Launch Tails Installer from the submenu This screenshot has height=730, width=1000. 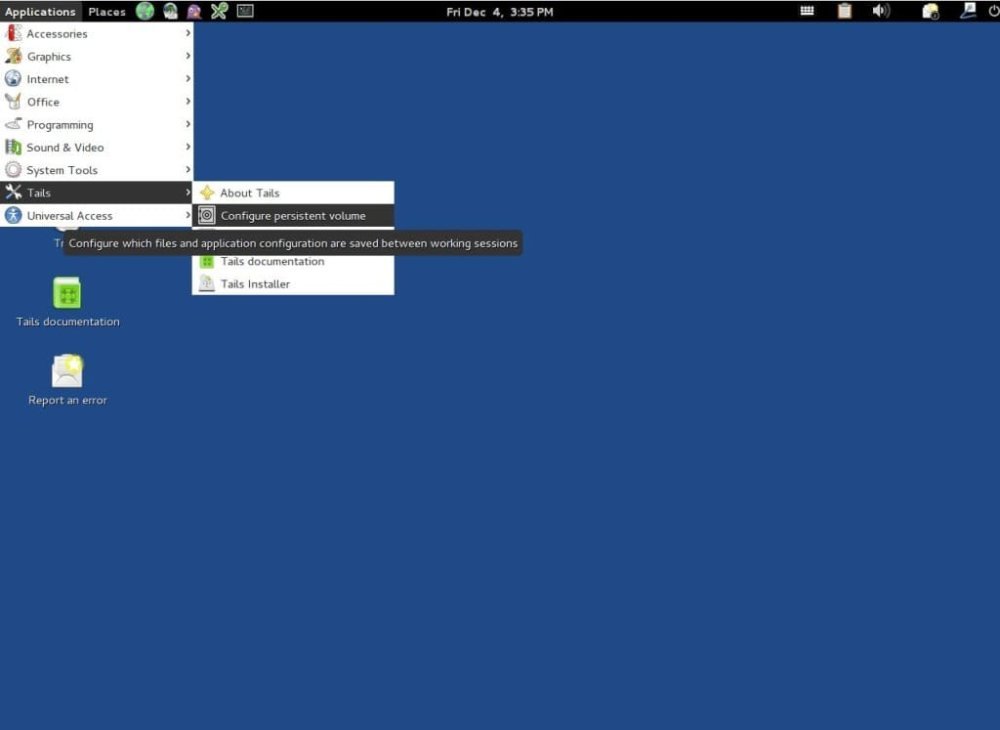(x=293, y=284)
